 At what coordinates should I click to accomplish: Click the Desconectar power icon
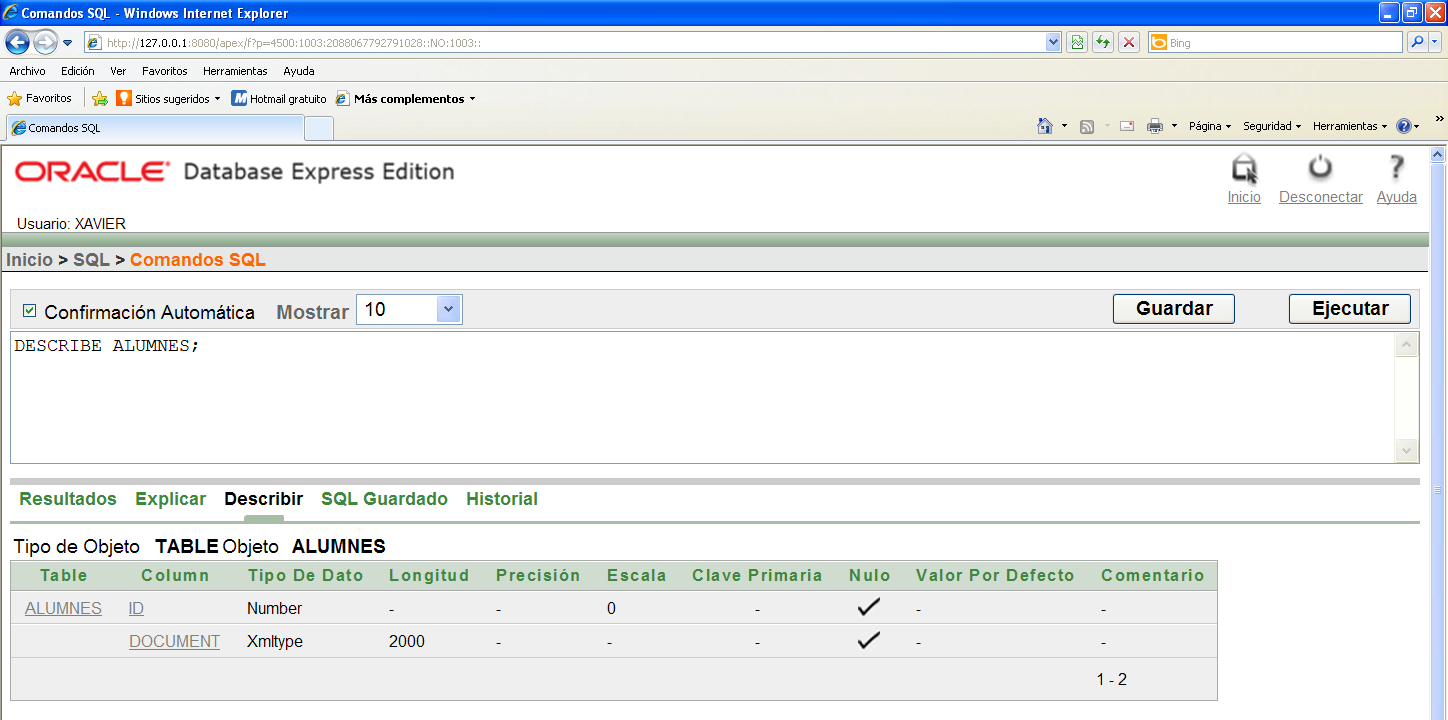tap(1320, 168)
